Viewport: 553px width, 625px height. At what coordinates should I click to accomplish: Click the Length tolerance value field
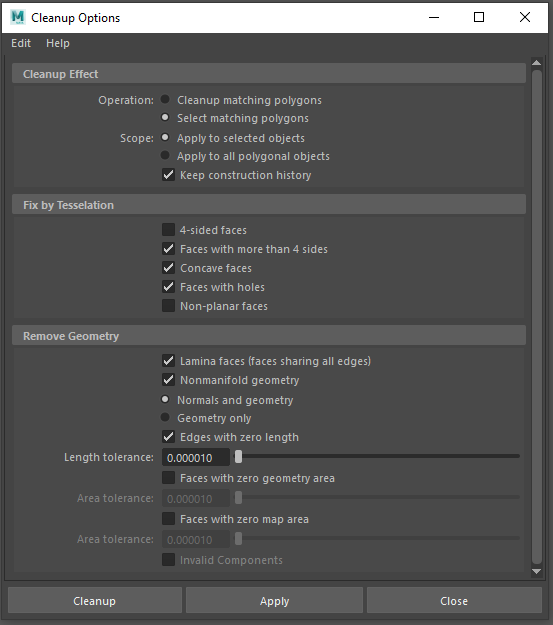coord(196,457)
